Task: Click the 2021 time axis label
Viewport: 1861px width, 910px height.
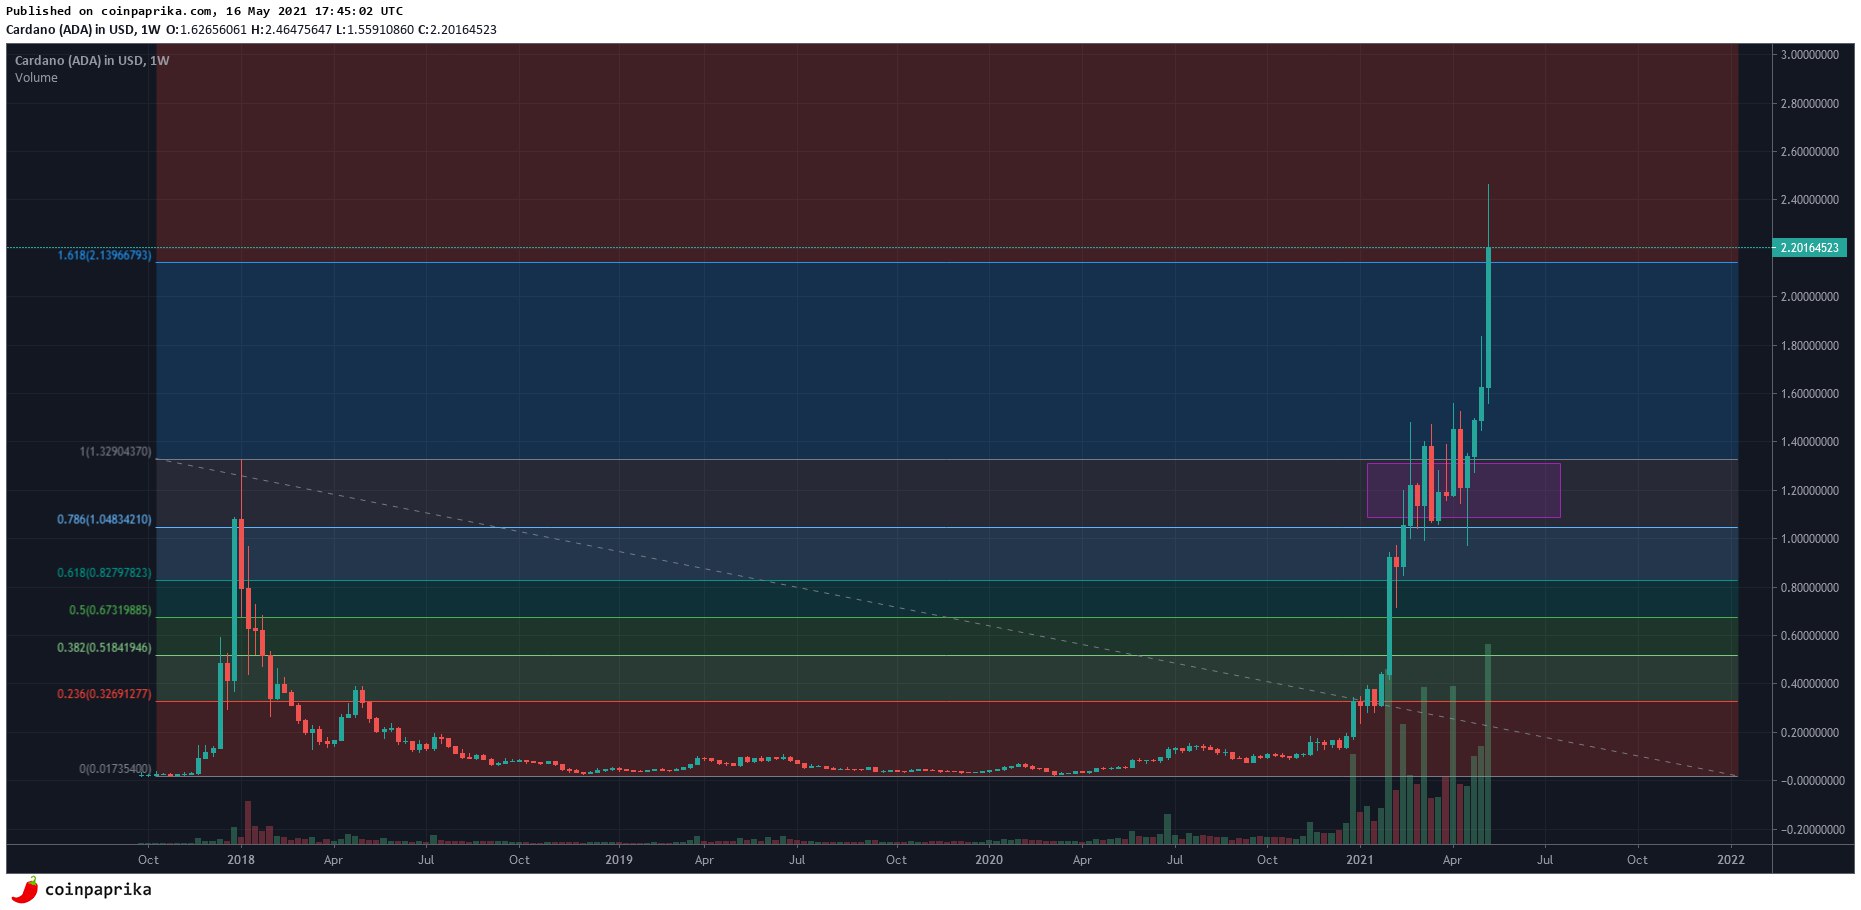Action: click(x=1360, y=860)
